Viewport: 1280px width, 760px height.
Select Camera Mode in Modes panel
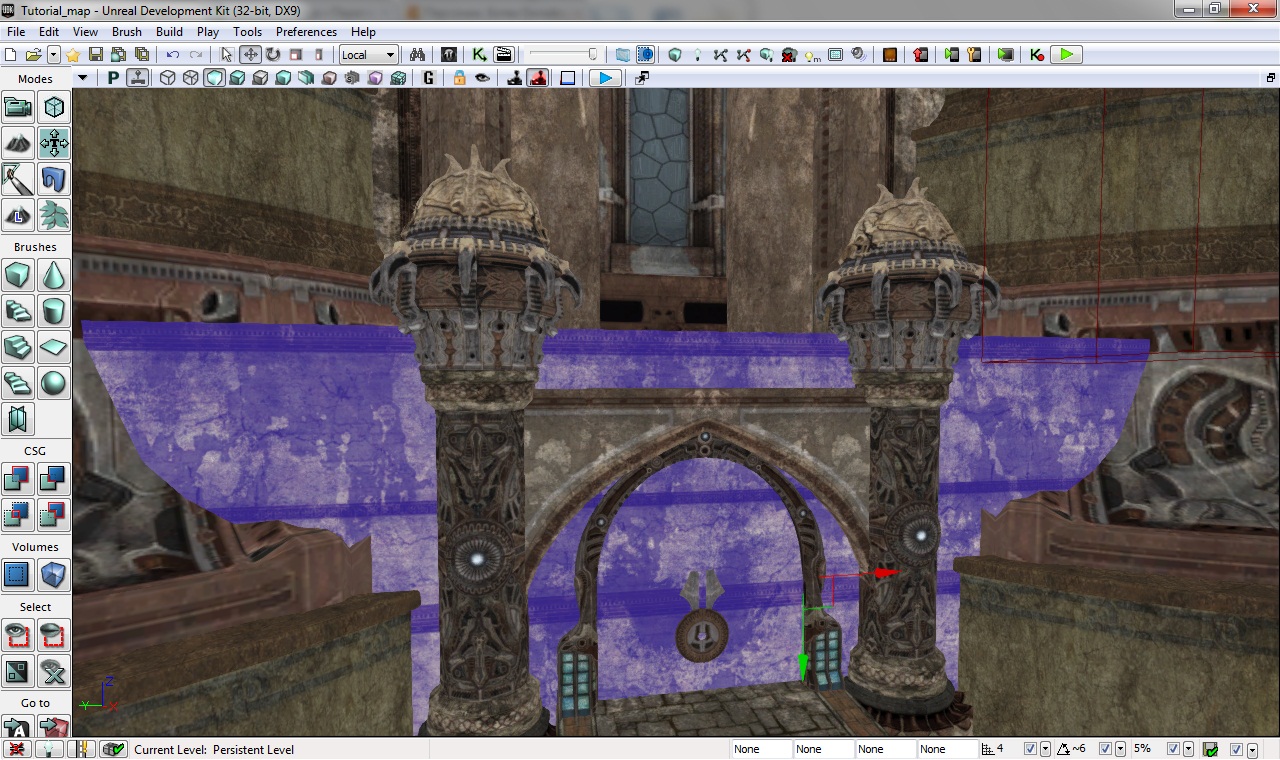[19, 107]
